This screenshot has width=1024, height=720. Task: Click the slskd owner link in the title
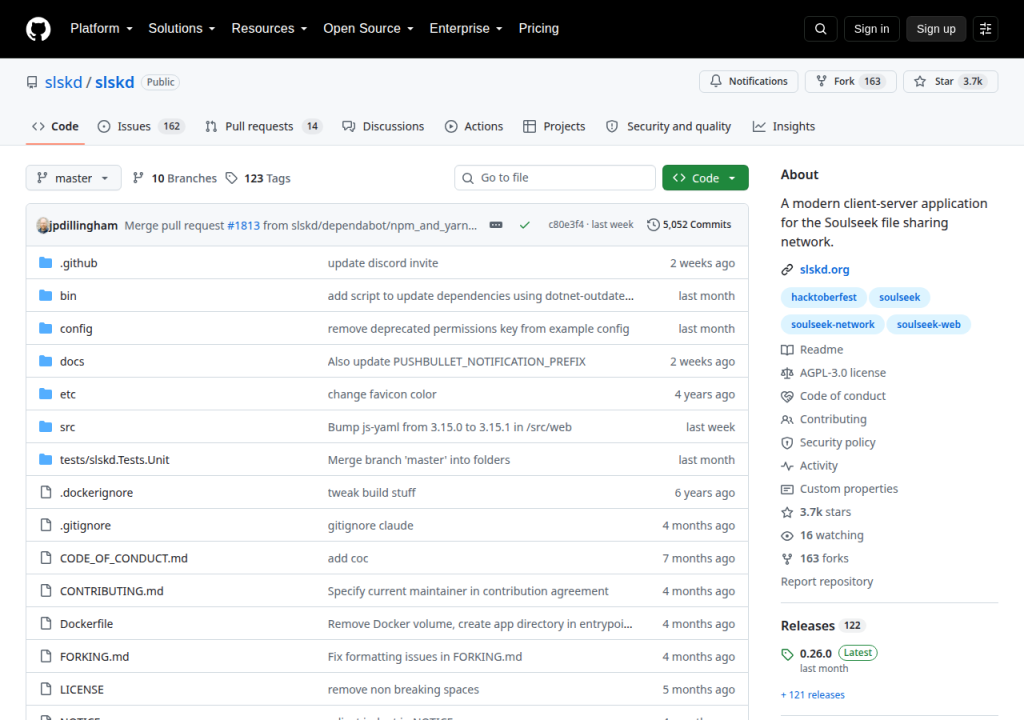[63, 82]
